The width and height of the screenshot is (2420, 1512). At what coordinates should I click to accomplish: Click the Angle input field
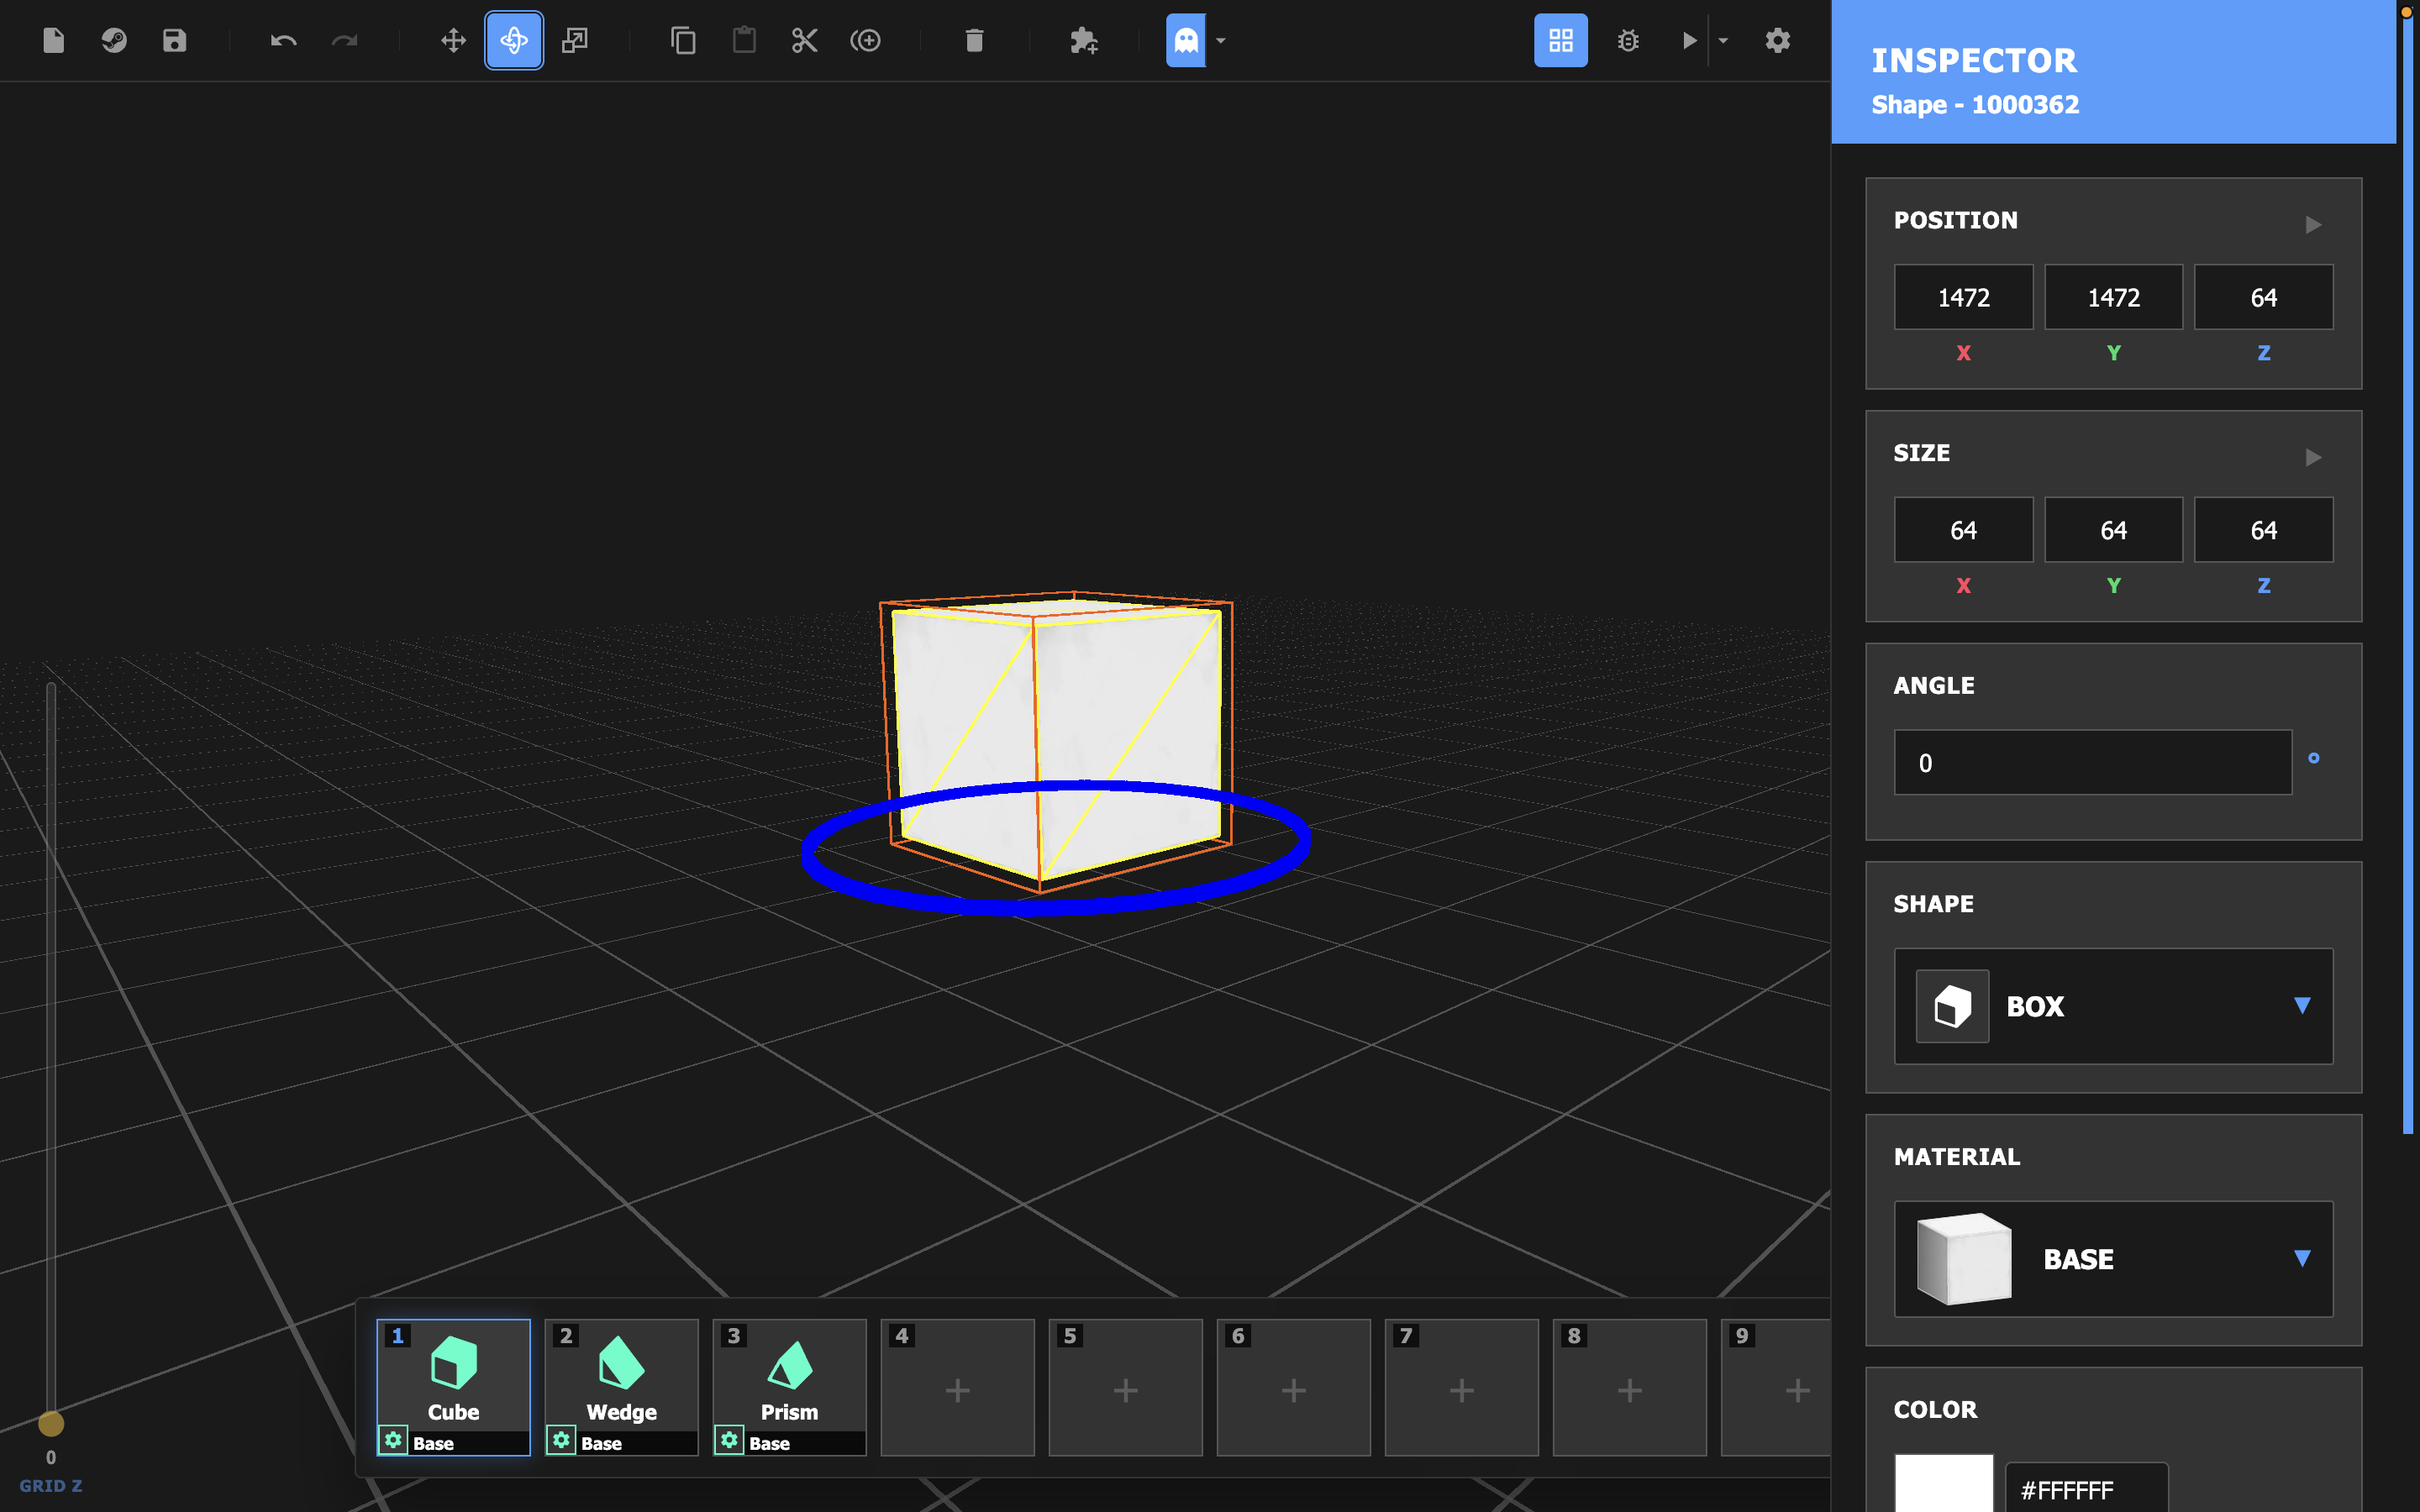(x=2092, y=762)
